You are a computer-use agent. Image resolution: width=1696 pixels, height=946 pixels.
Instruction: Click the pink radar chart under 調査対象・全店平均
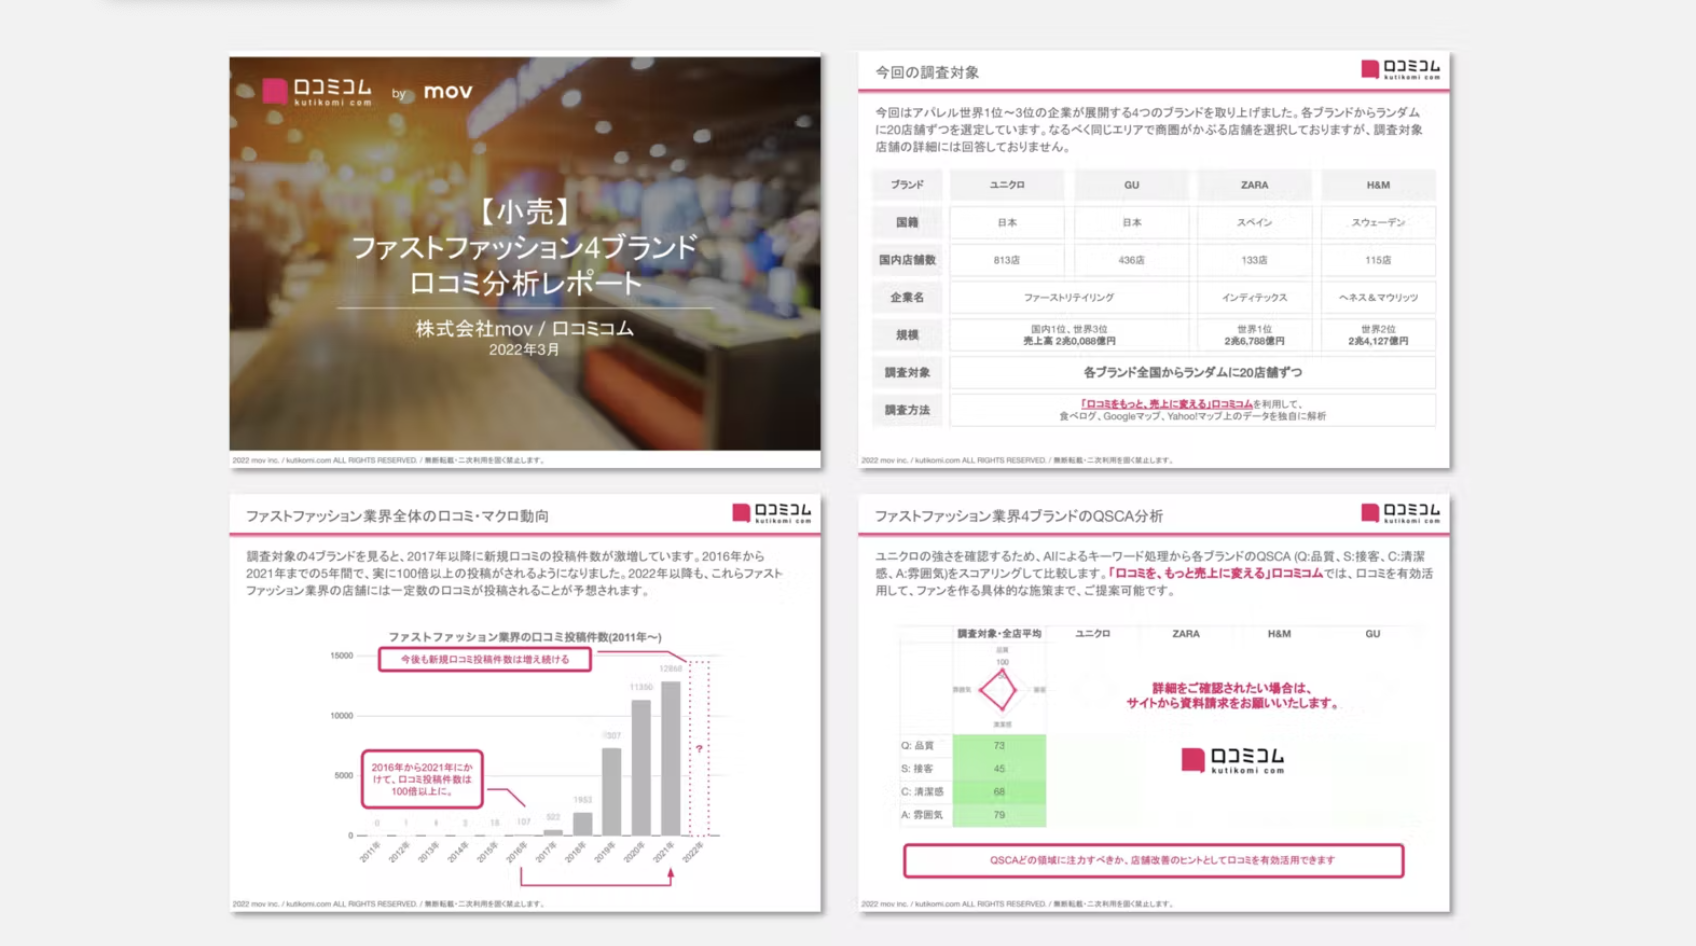coord(996,691)
